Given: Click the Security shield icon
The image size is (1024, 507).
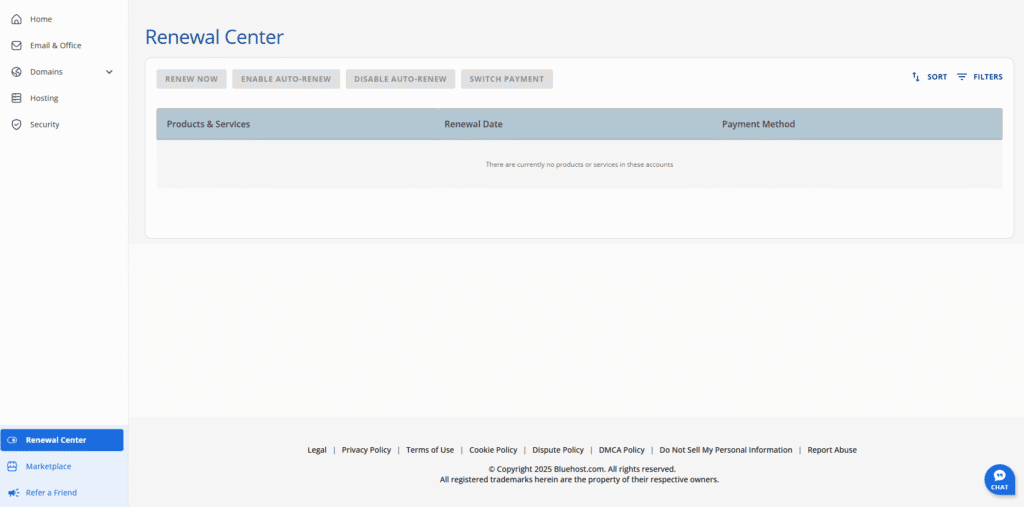Looking at the screenshot, I should click(x=17, y=124).
